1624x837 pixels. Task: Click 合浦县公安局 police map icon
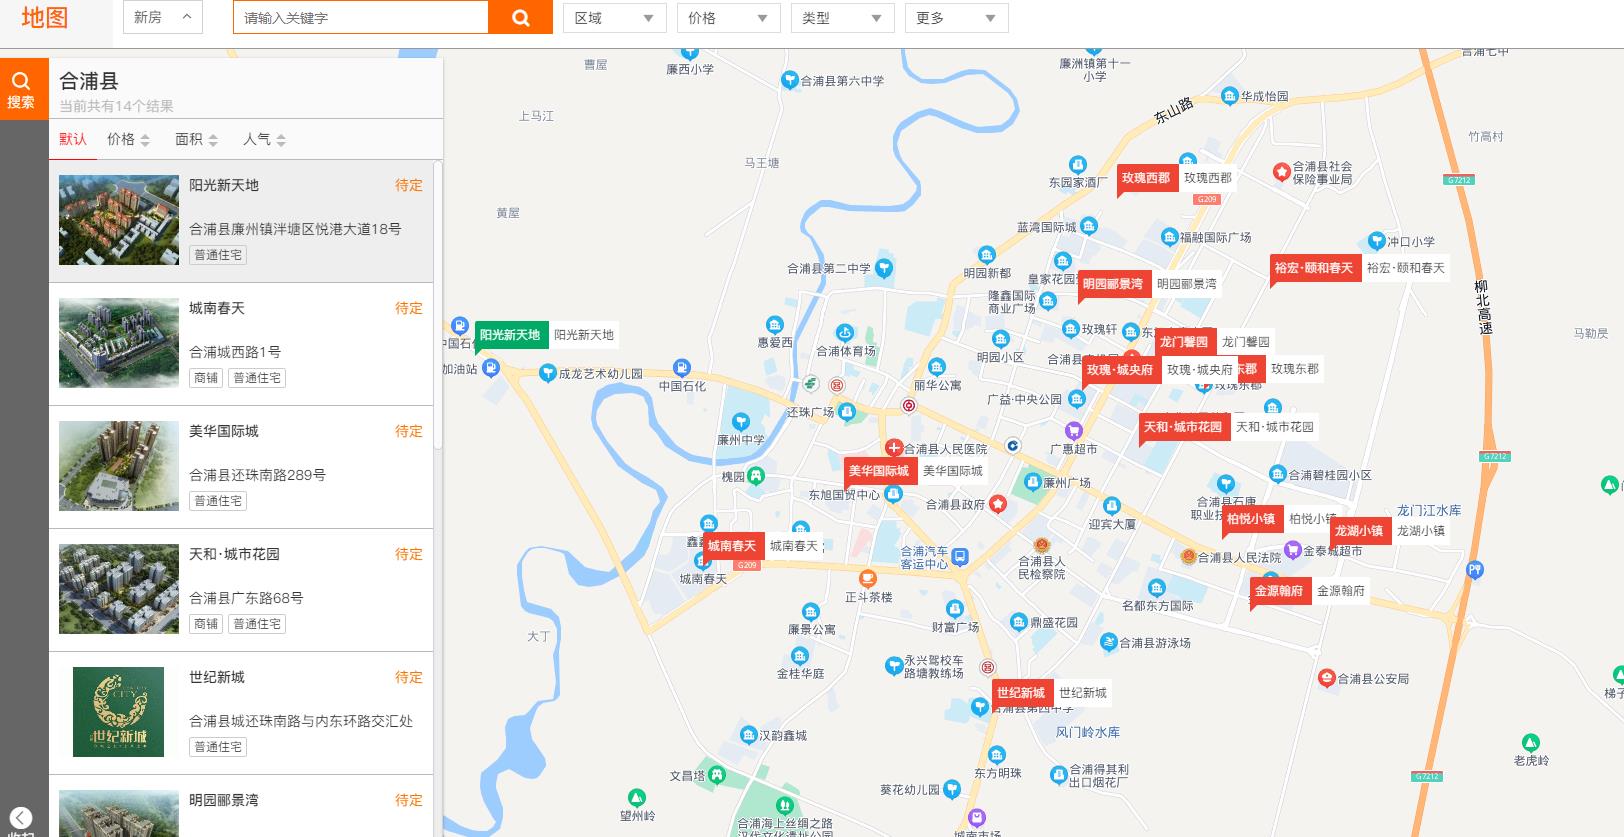tap(1326, 678)
